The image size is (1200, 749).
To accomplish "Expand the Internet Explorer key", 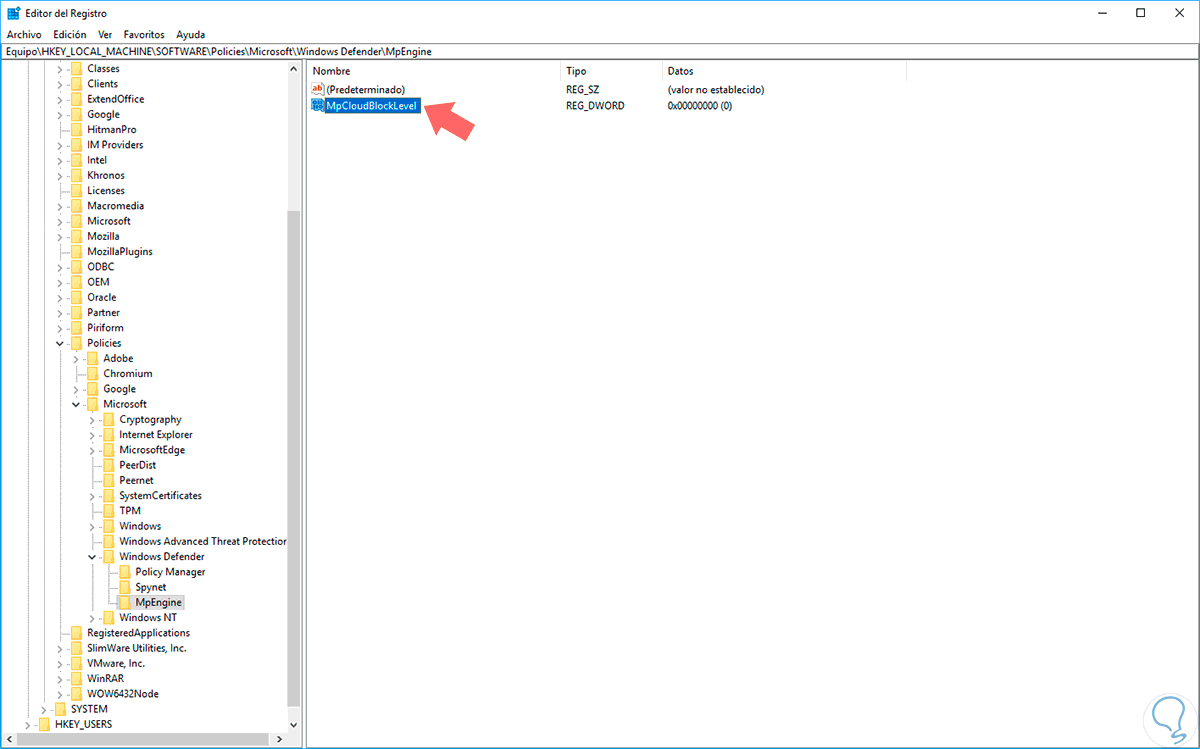I will [92, 435].
